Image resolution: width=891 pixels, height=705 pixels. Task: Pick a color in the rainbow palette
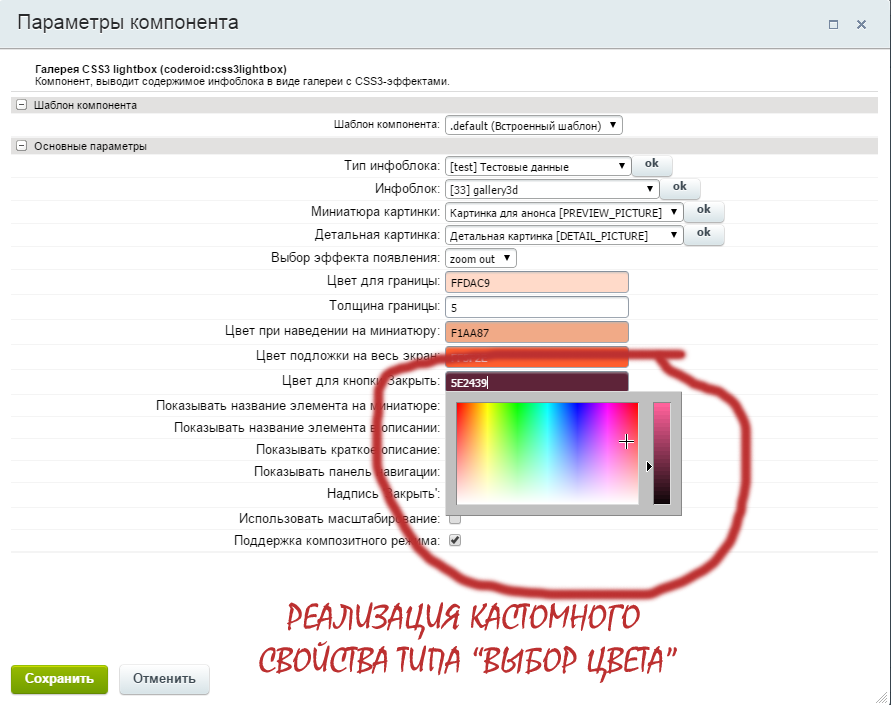coord(546,452)
